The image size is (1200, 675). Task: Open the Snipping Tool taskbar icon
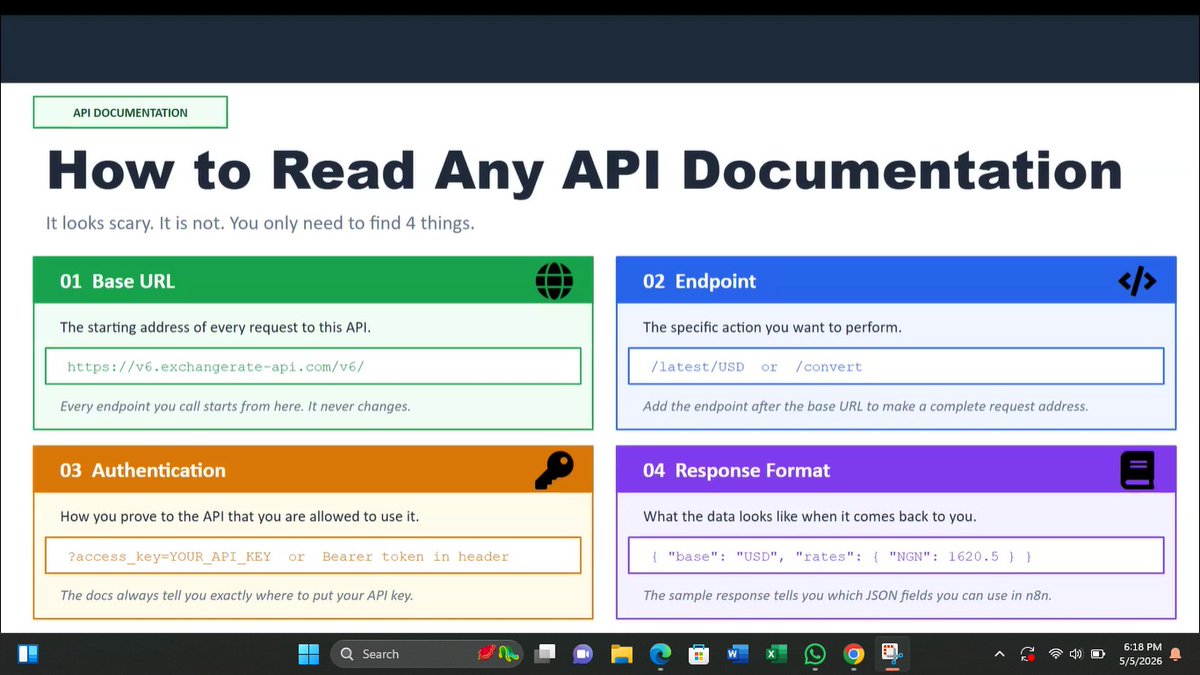[892, 654]
